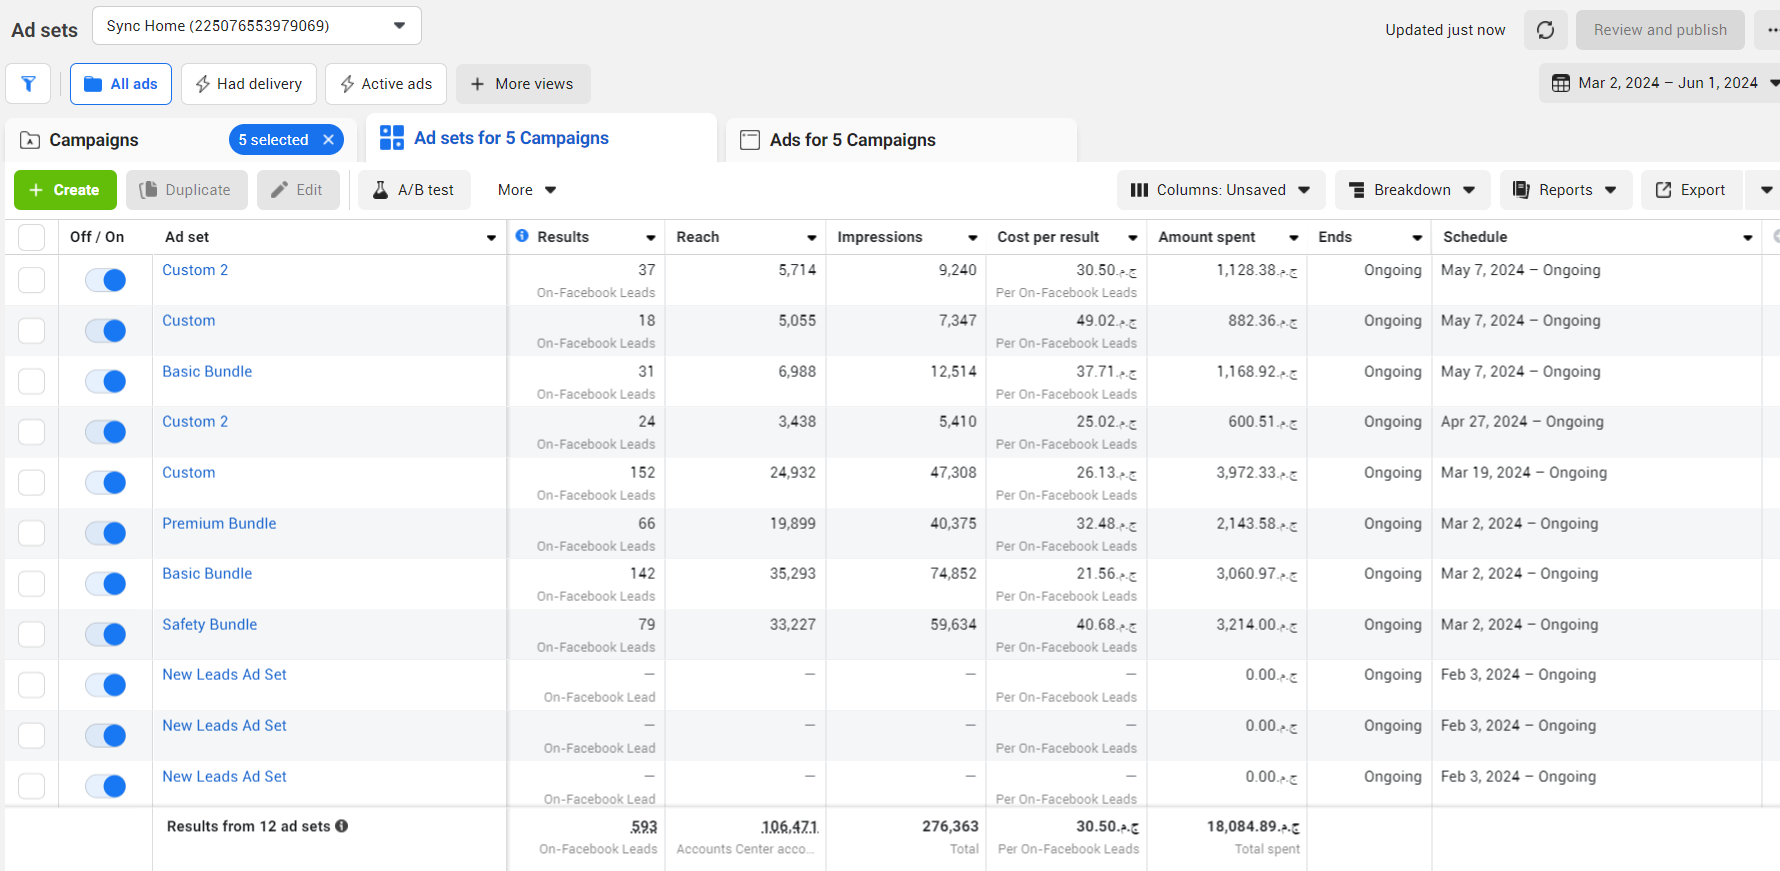
Task: Clear the 5 selected campaigns filter
Action: click(x=328, y=140)
